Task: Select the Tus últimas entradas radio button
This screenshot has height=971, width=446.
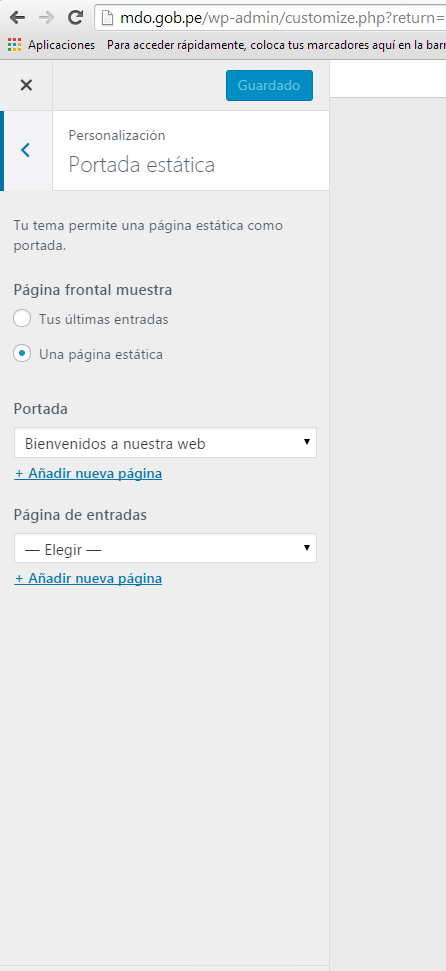Action: pos(22,319)
